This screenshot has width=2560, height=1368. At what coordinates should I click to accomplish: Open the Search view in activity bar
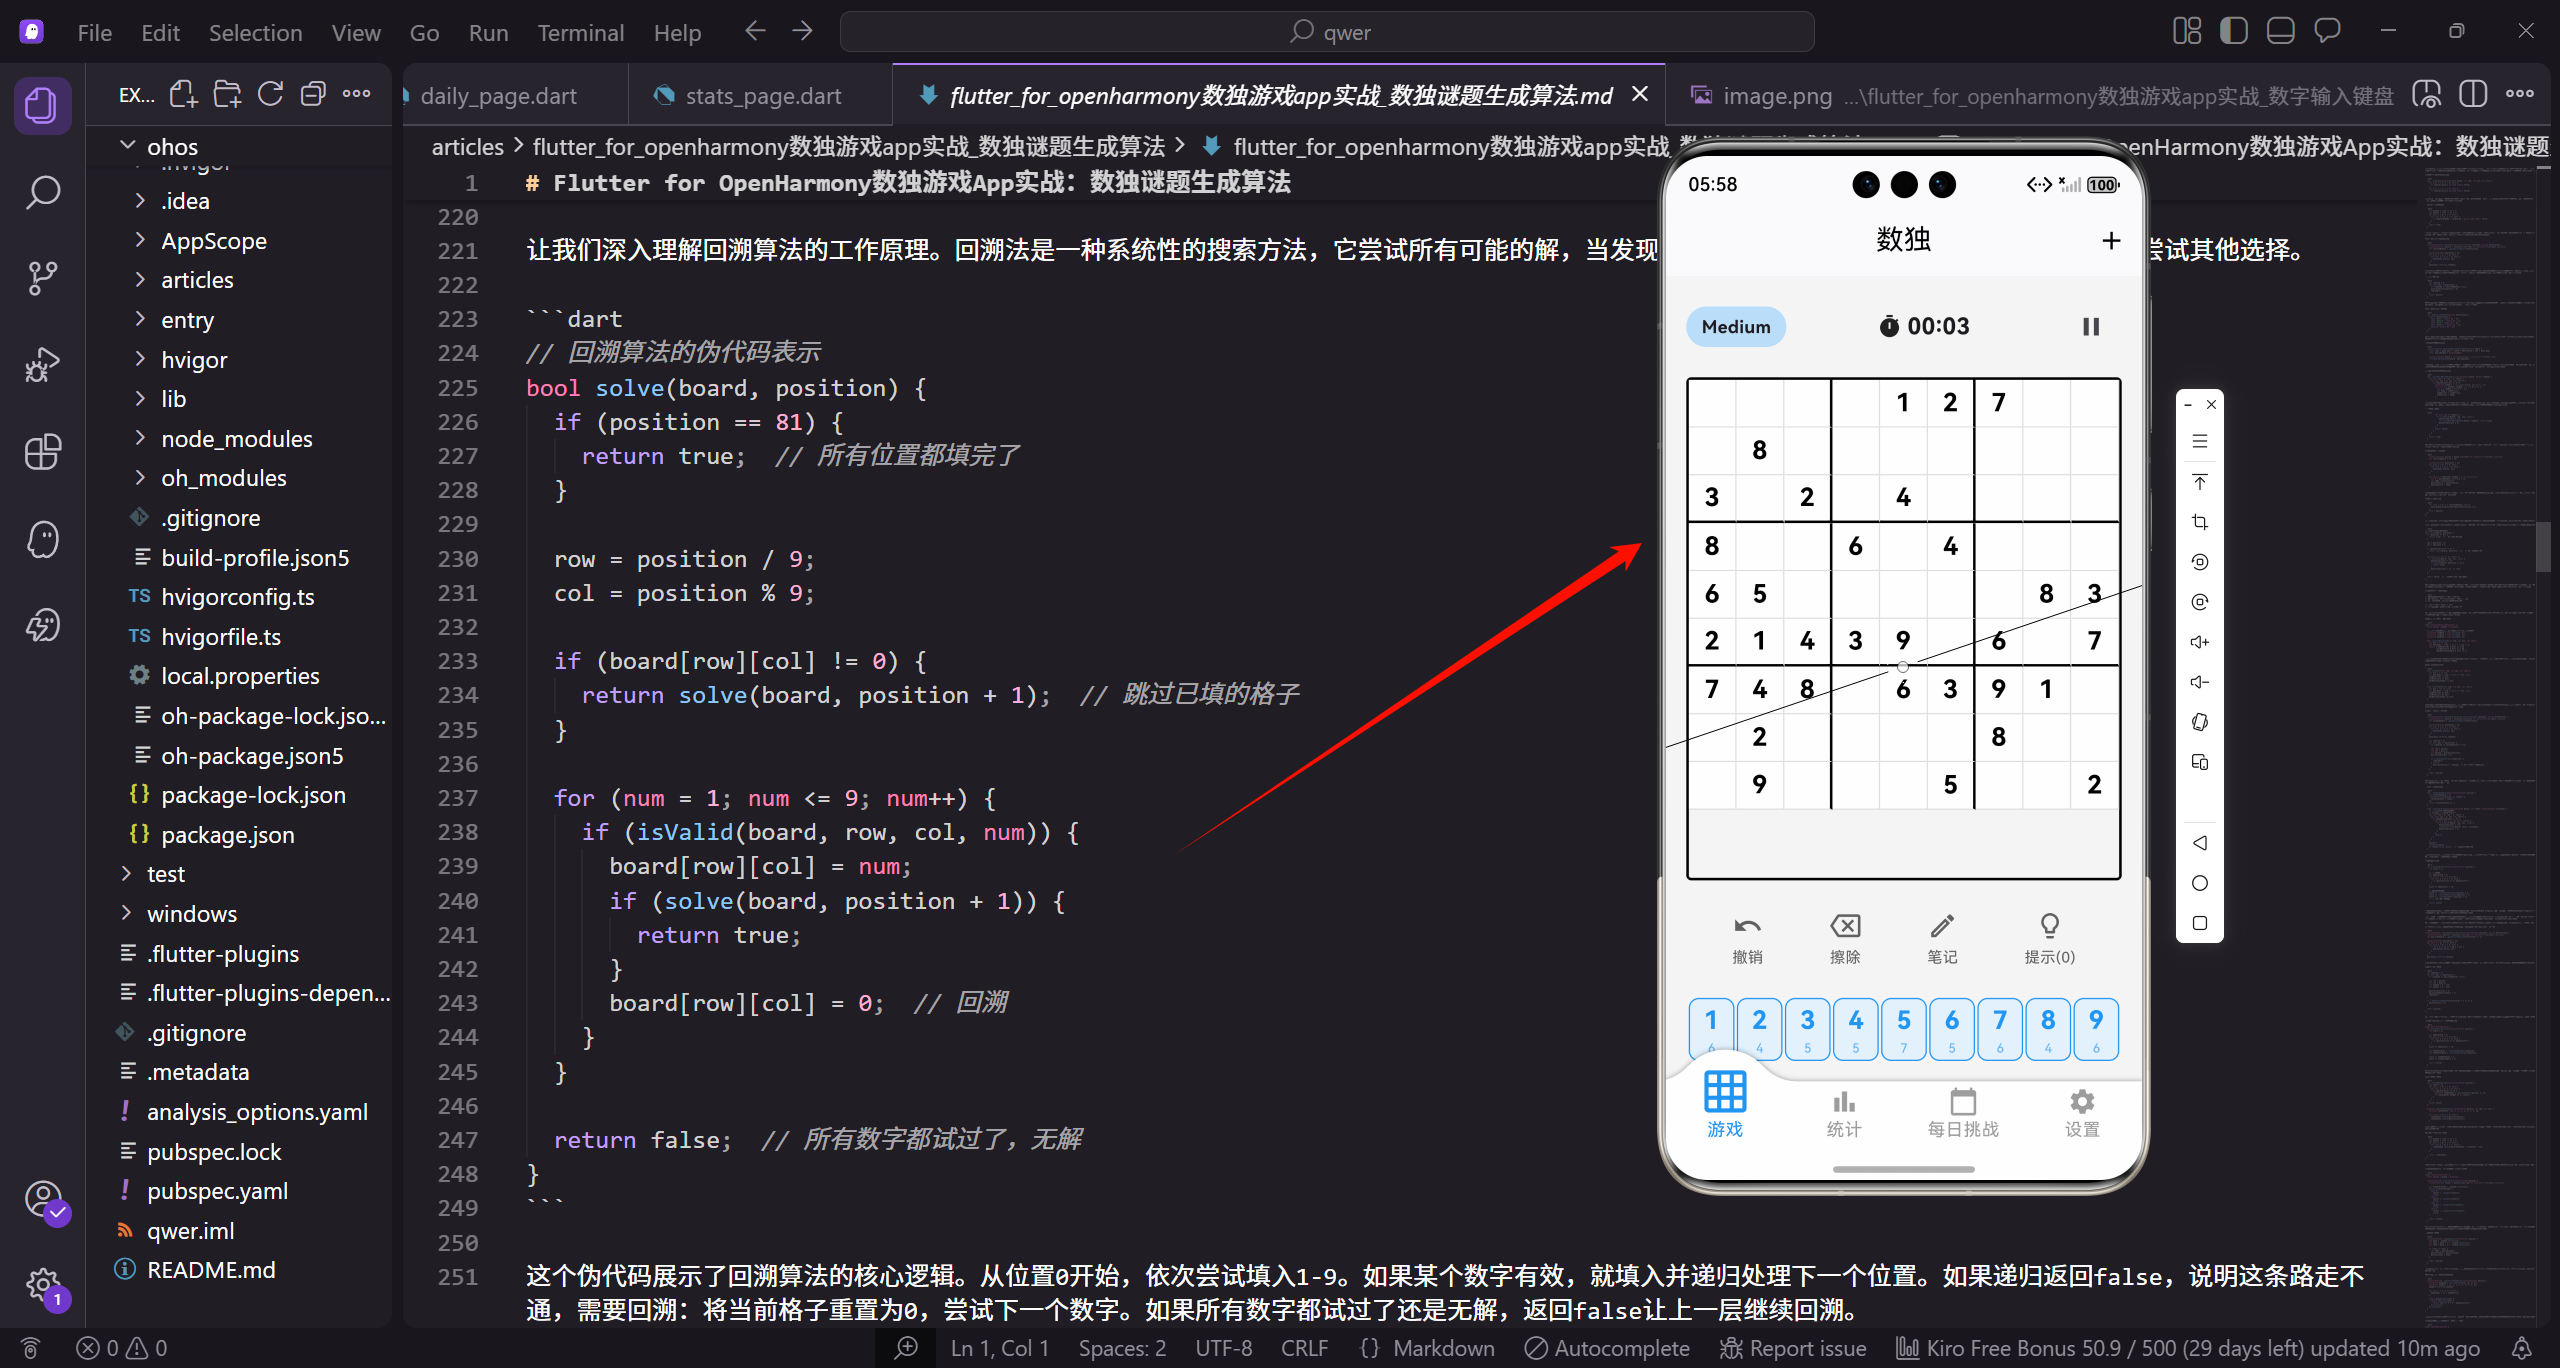pyautogui.click(x=42, y=192)
